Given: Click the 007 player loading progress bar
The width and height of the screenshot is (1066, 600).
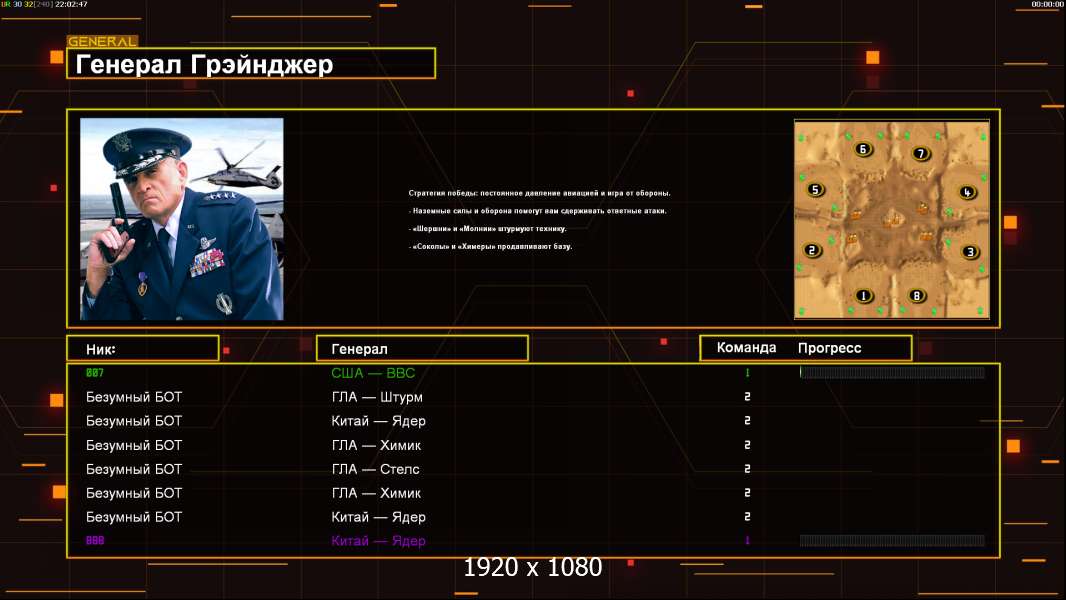Looking at the screenshot, I should click(x=892, y=372).
